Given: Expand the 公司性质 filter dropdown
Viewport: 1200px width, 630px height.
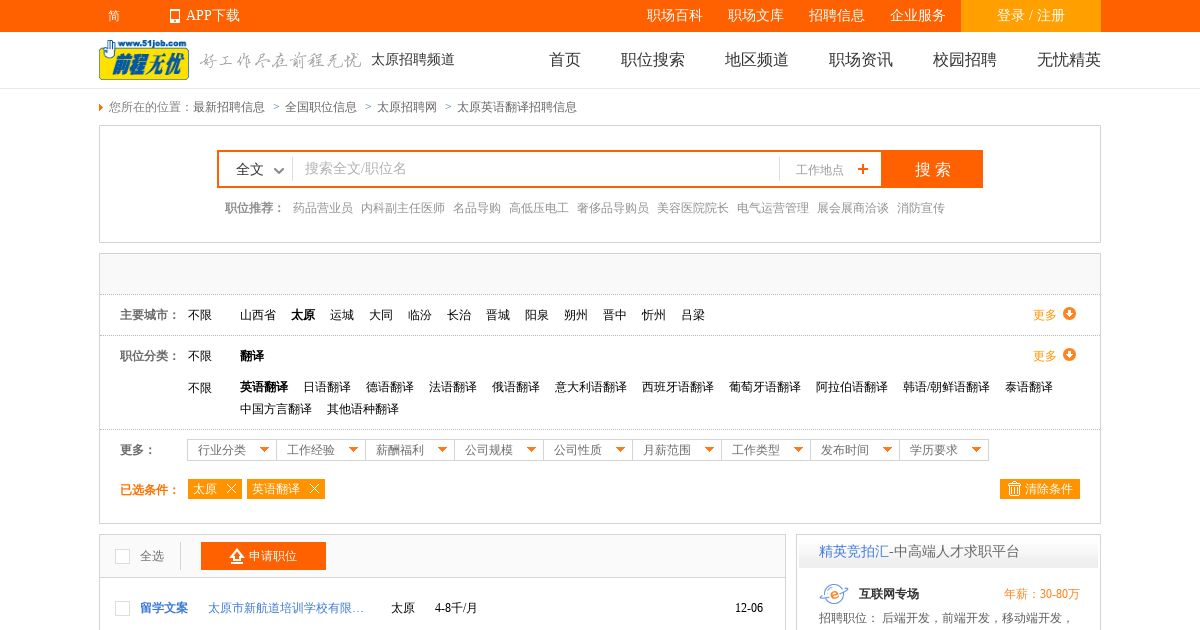Looking at the screenshot, I should (588, 450).
